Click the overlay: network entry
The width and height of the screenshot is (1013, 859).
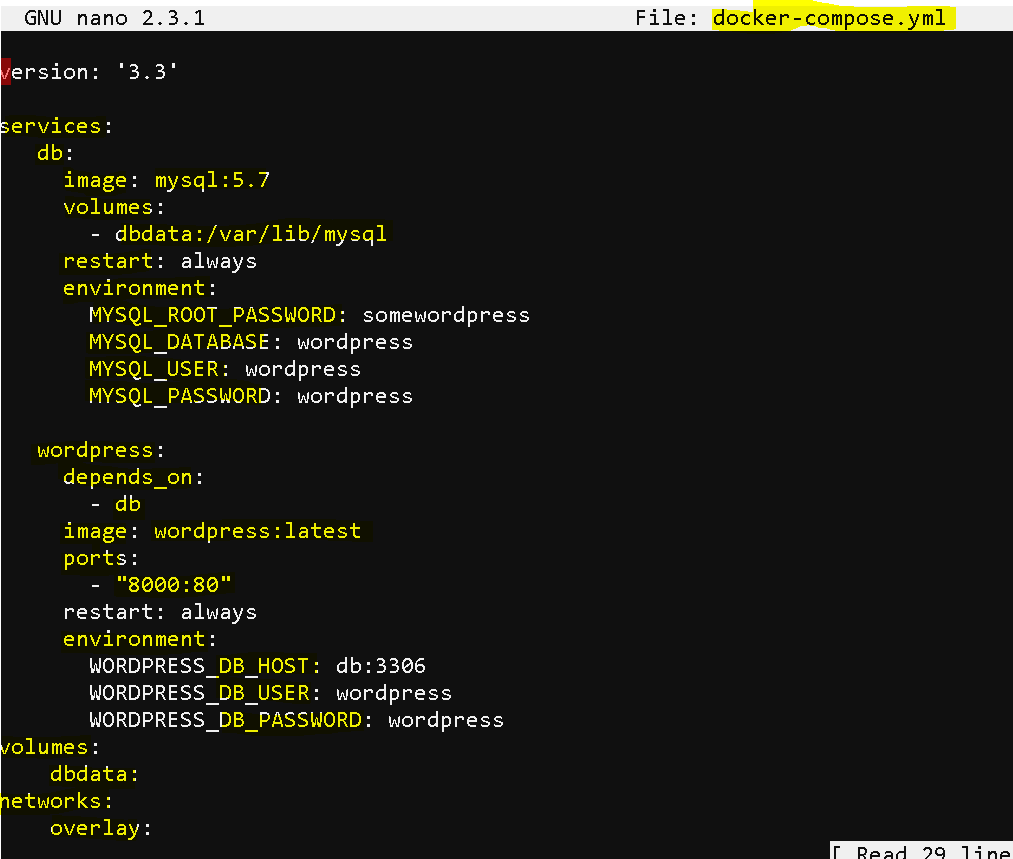coord(101,828)
